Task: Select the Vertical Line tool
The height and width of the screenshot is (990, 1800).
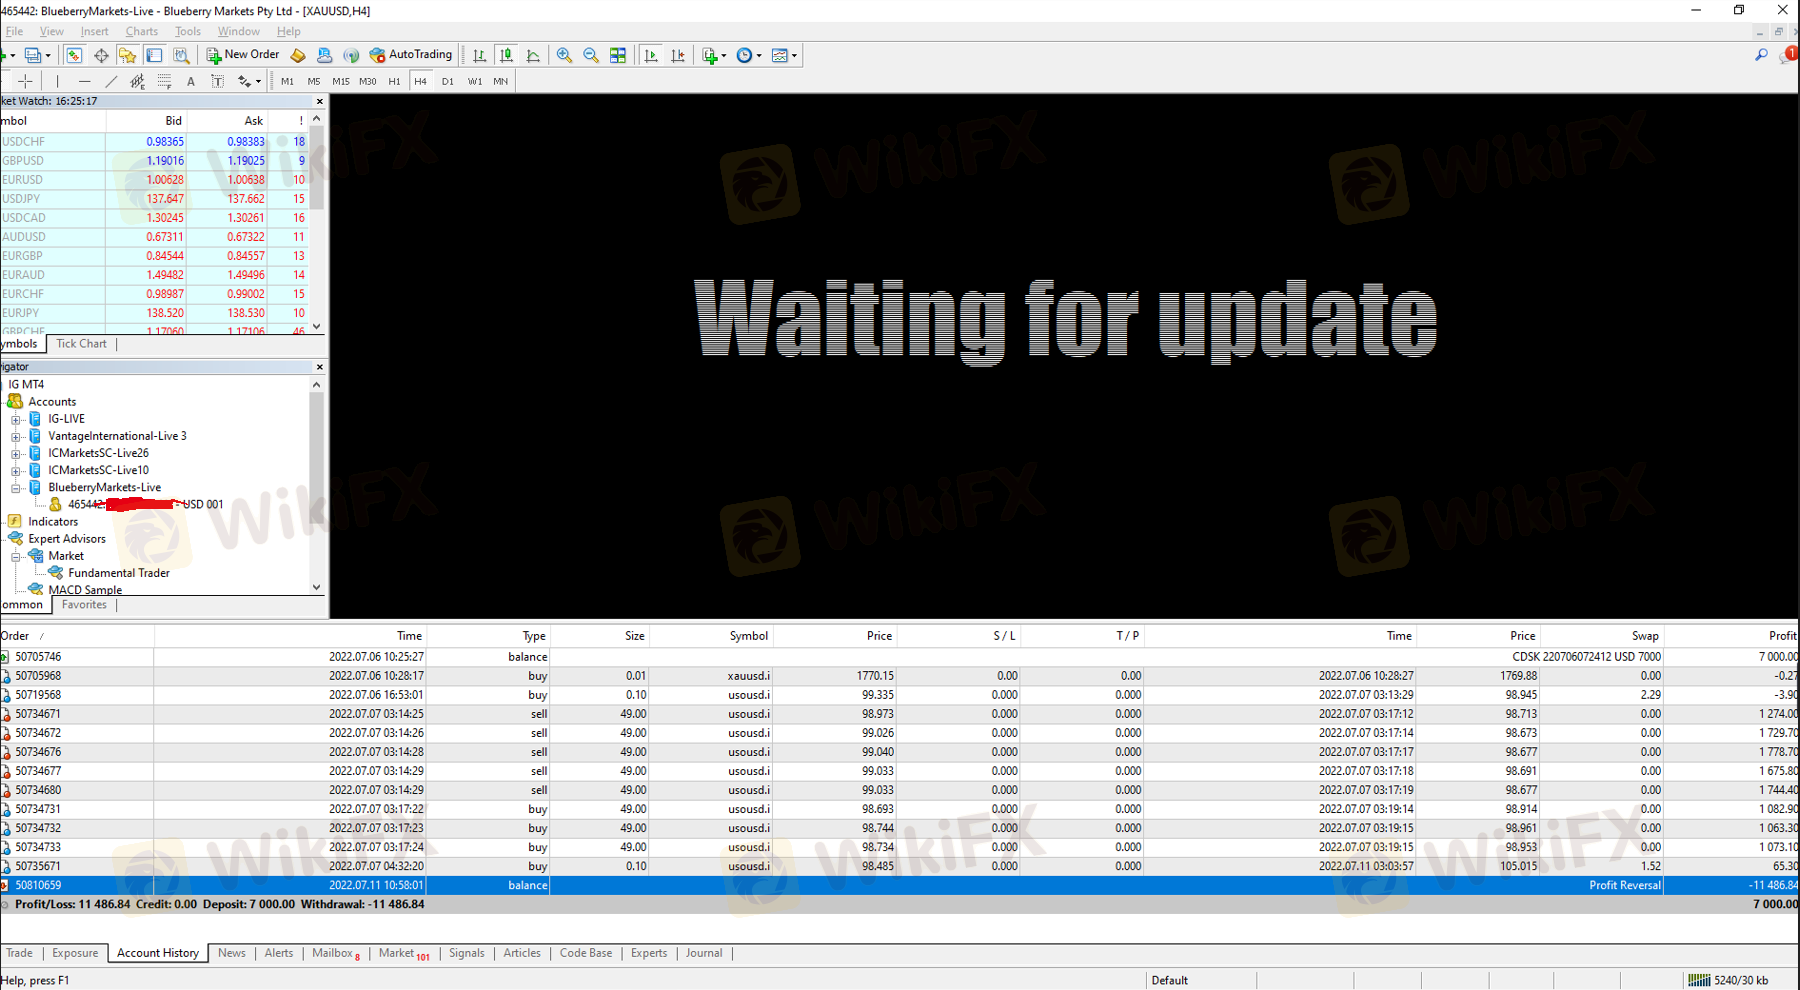Action: (58, 81)
